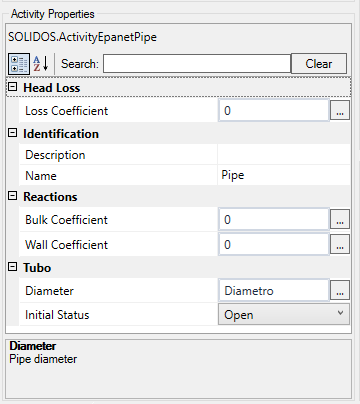Collapse the Tubo category
The width and height of the screenshot is (360, 404).
point(12,267)
